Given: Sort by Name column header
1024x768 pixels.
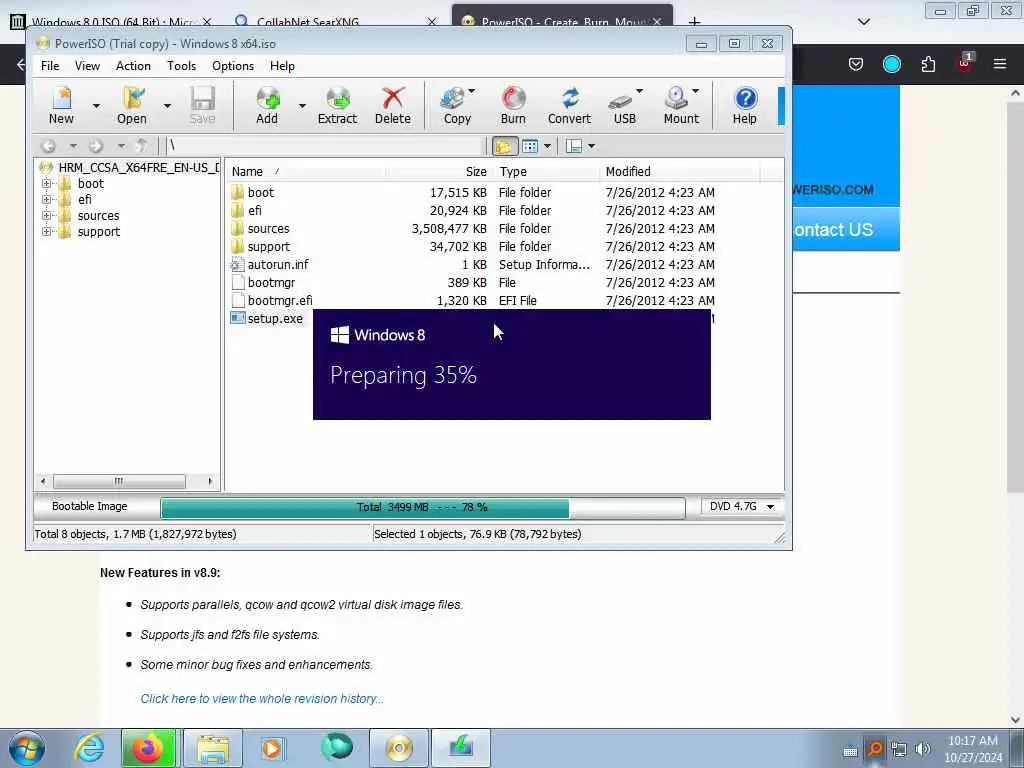Looking at the screenshot, I should coord(306,172).
